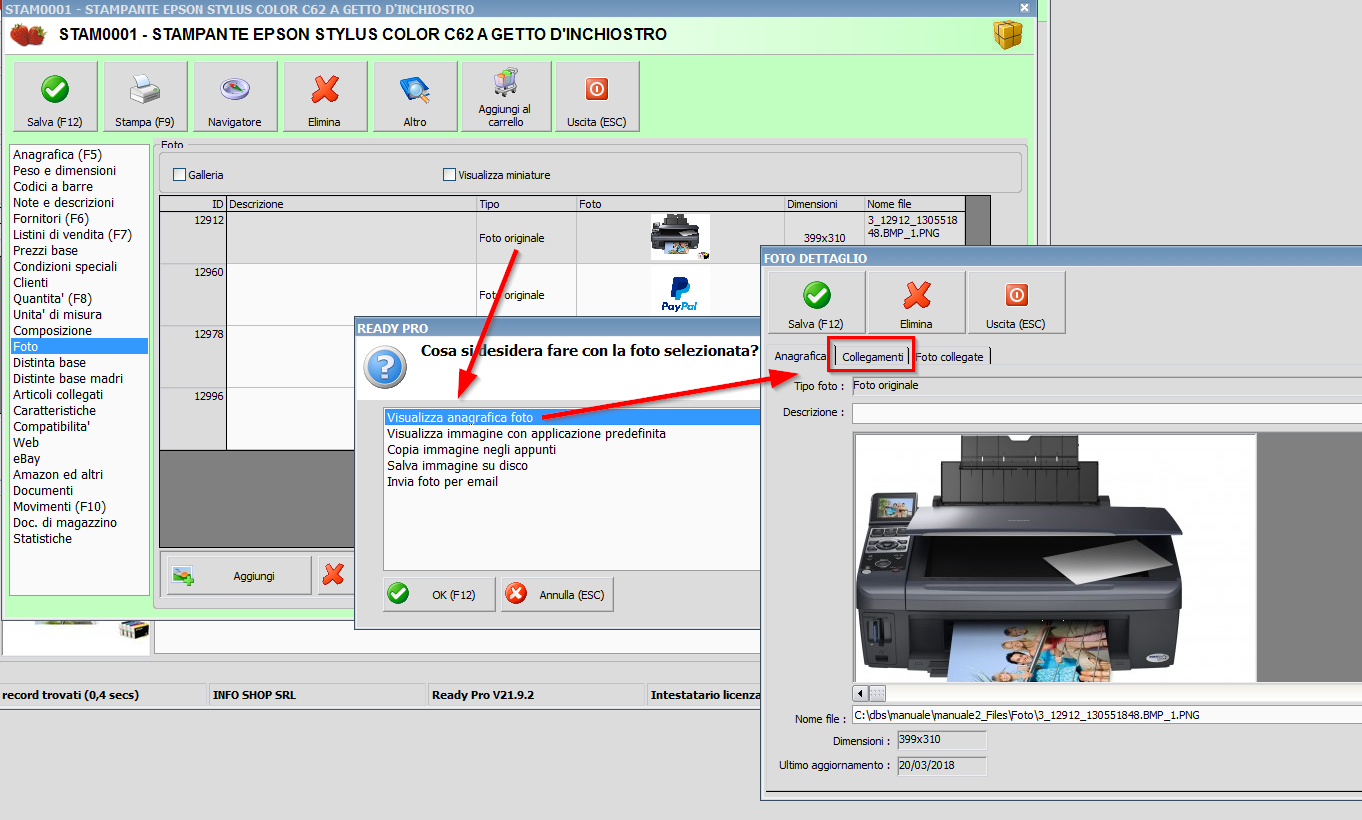
Task: Open Composizione section
Action: 79,331
